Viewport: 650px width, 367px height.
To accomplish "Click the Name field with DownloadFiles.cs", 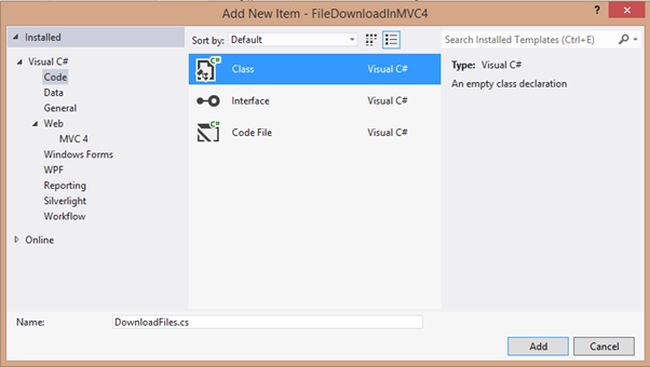I will 267,322.
